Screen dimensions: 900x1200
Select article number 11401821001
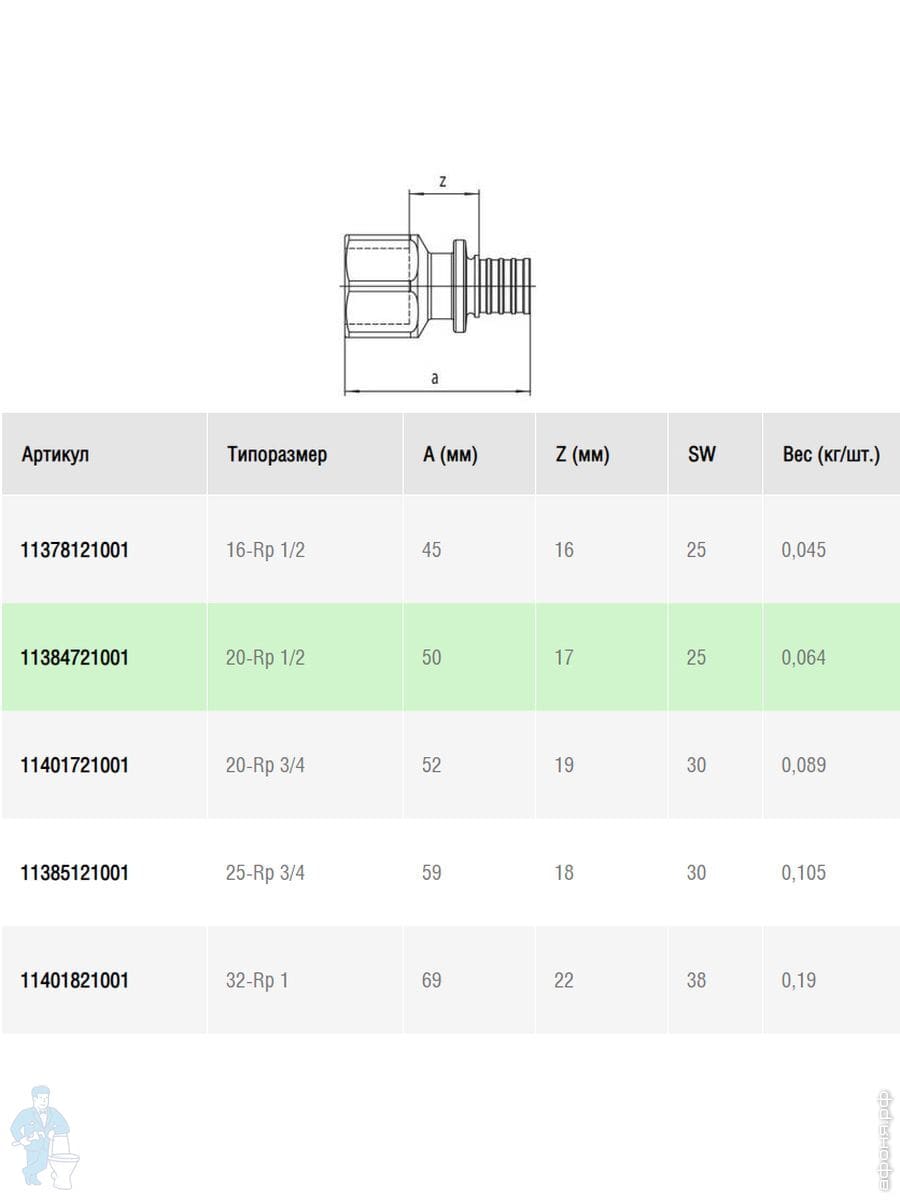click(75, 980)
